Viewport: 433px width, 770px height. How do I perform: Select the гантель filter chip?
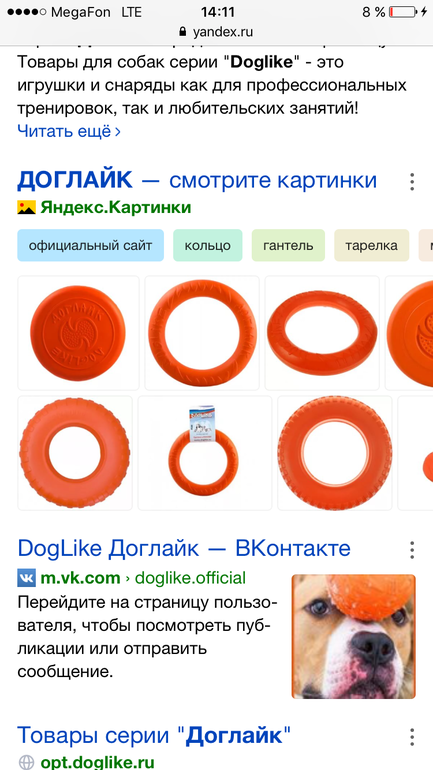coord(288,245)
